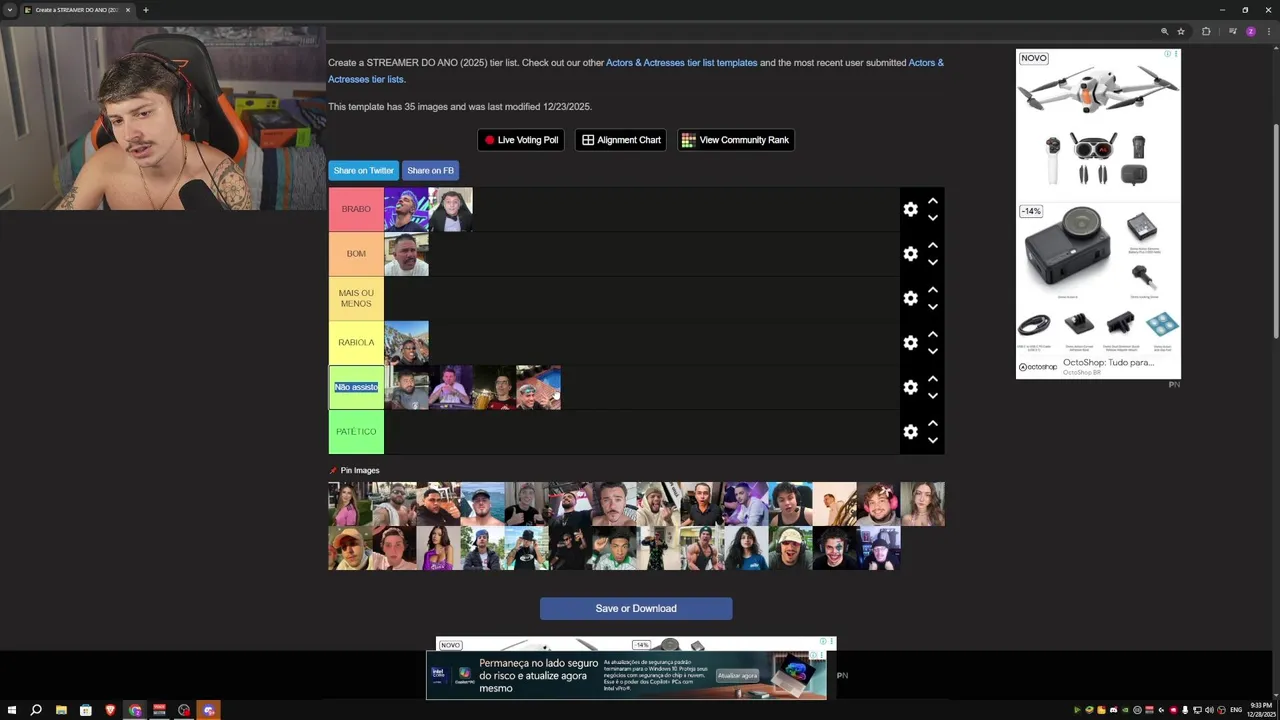1280x720 pixels.
Task: Open settings gear for BOM tier
Action: click(910, 254)
